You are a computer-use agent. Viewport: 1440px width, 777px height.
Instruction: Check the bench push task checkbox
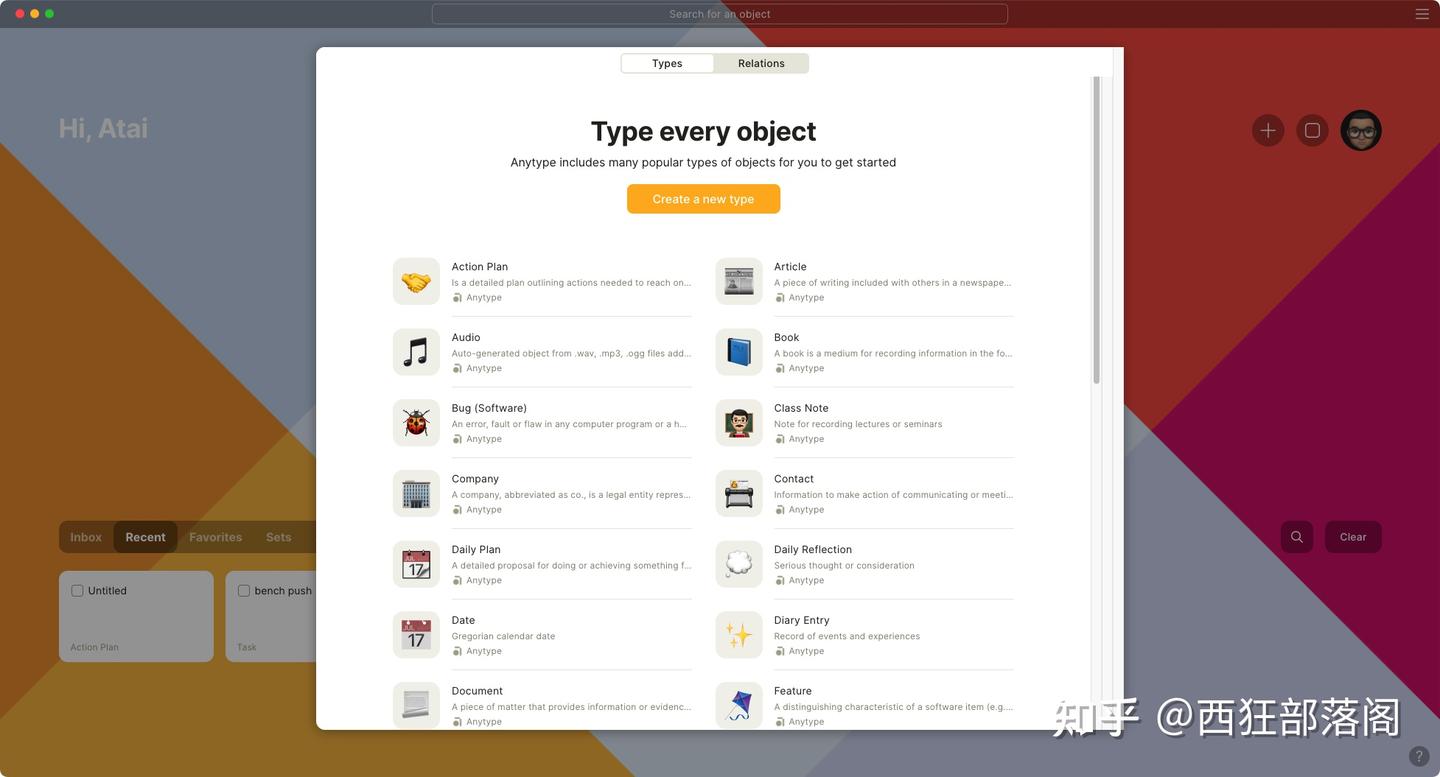pyautogui.click(x=243, y=591)
